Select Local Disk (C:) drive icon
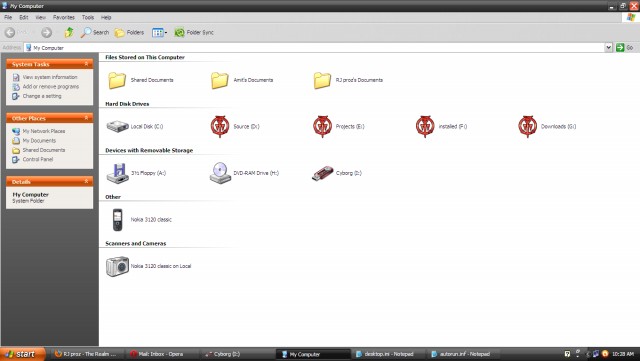640x361 pixels. (x=118, y=126)
